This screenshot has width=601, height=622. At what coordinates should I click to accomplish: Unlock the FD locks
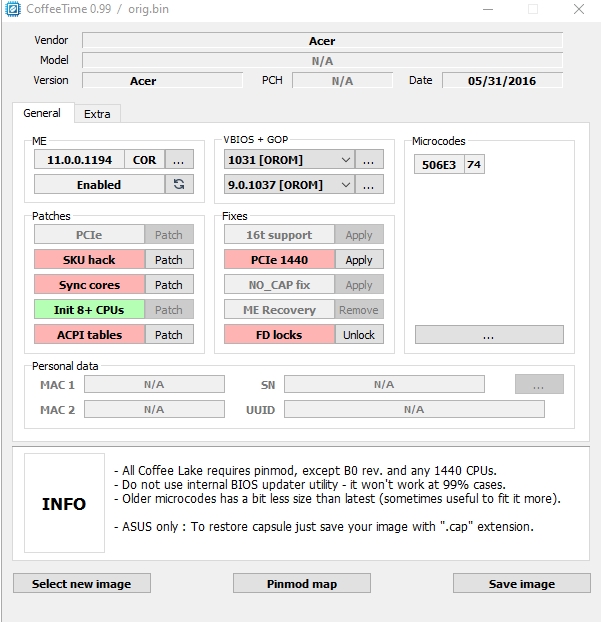(359, 334)
